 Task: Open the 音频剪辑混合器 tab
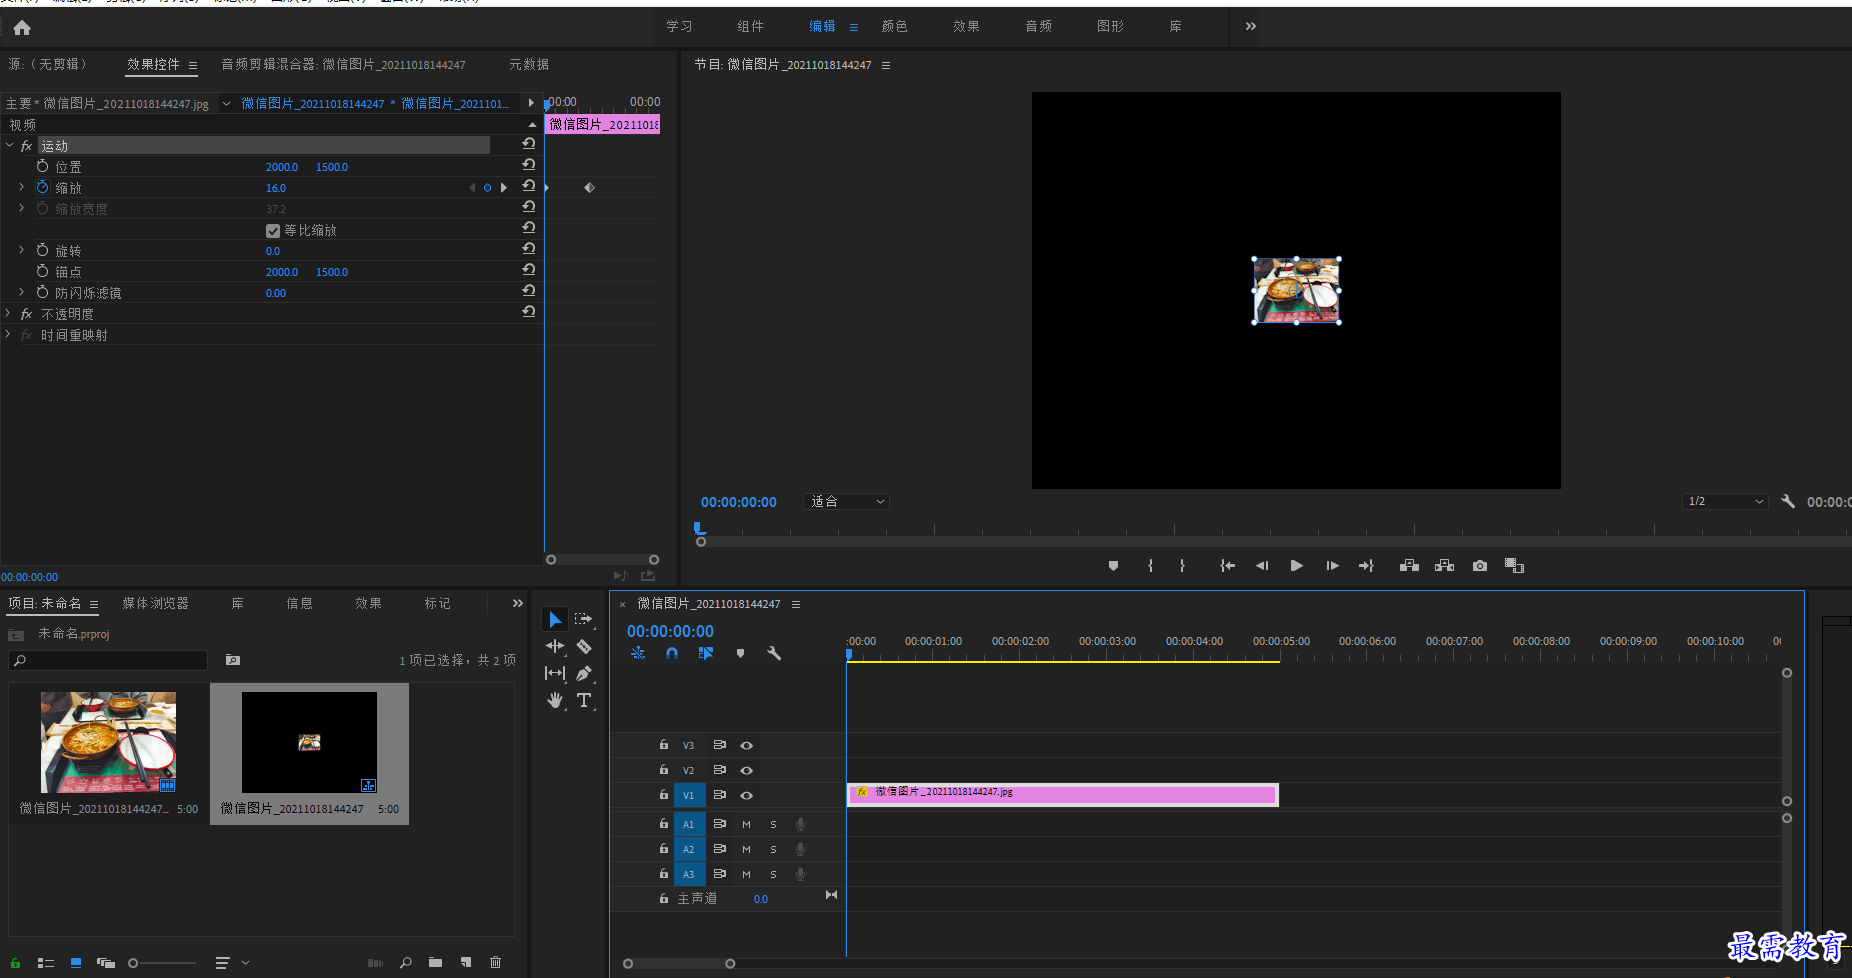pyautogui.click(x=343, y=64)
